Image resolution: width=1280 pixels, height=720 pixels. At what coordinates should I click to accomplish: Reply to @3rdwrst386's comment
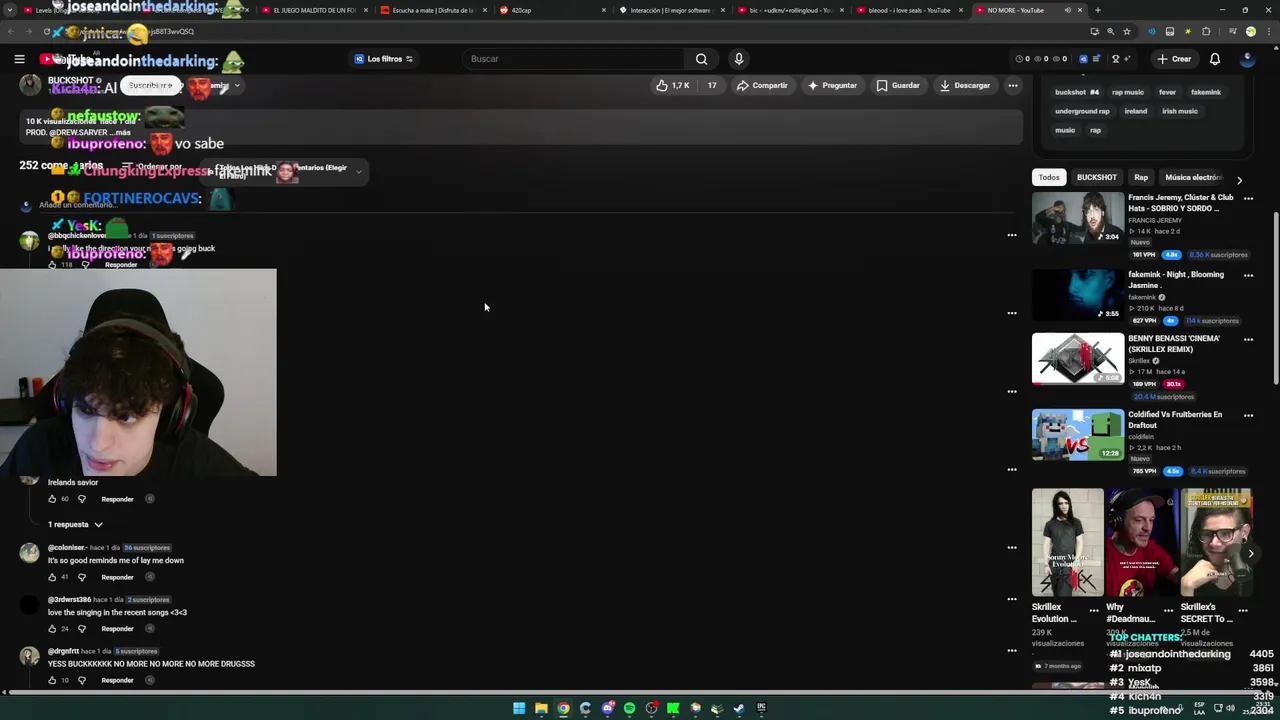117,629
